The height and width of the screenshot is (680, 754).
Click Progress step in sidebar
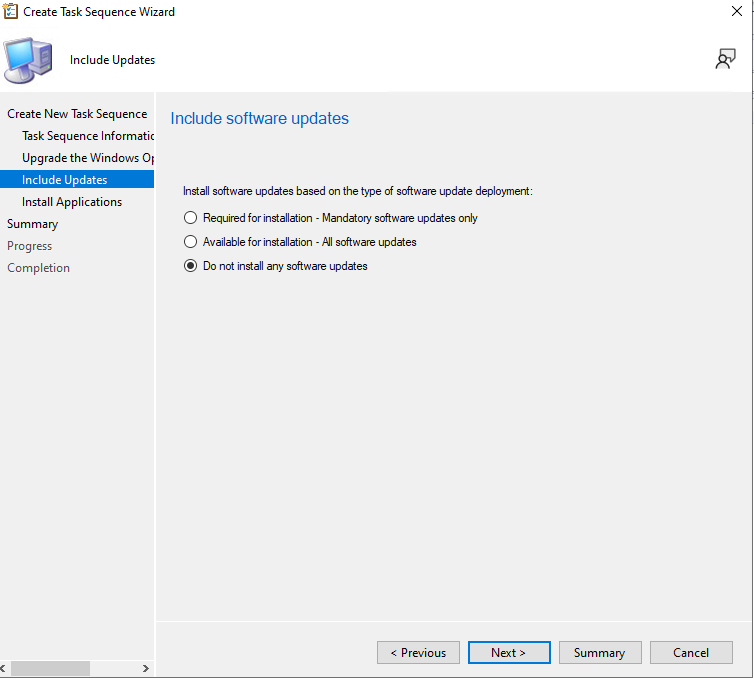[30, 246]
